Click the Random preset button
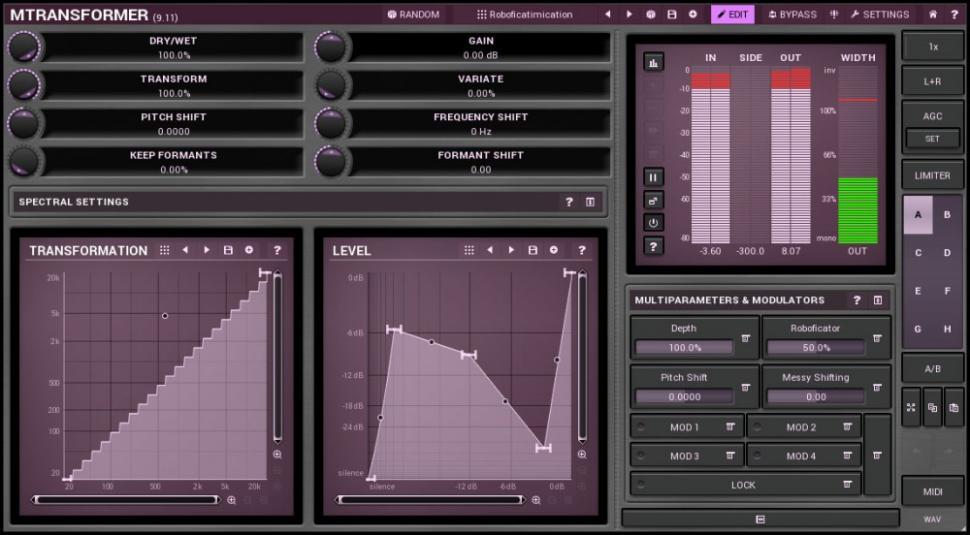Screen dimensions: 970x535 pos(413,14)
